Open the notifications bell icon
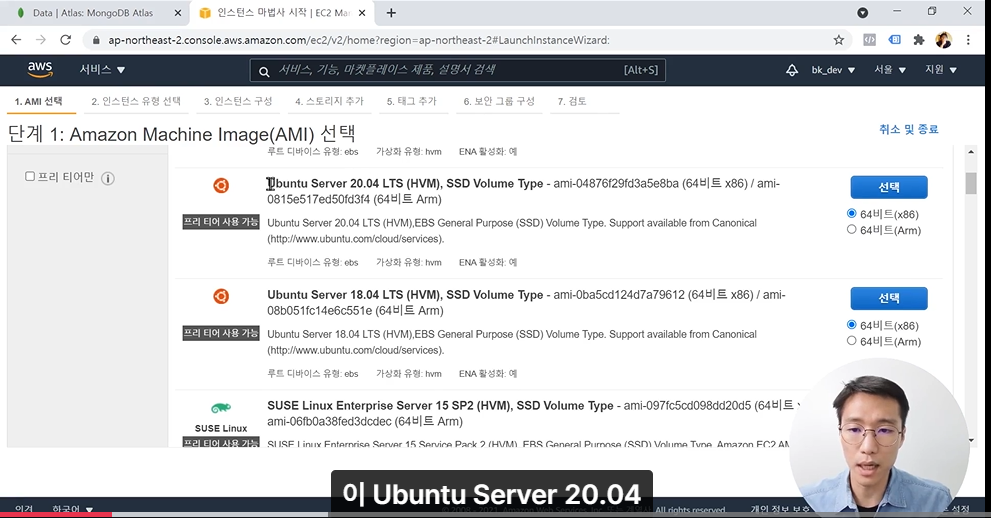The height and width of the screenshot is (518, 991). 791,70
